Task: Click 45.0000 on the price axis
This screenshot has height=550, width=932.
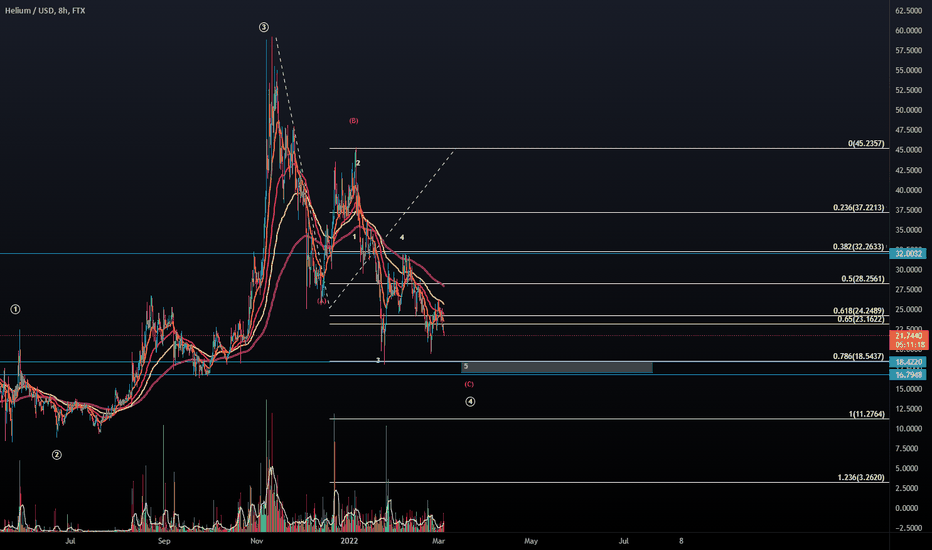Action: point(909,150)
